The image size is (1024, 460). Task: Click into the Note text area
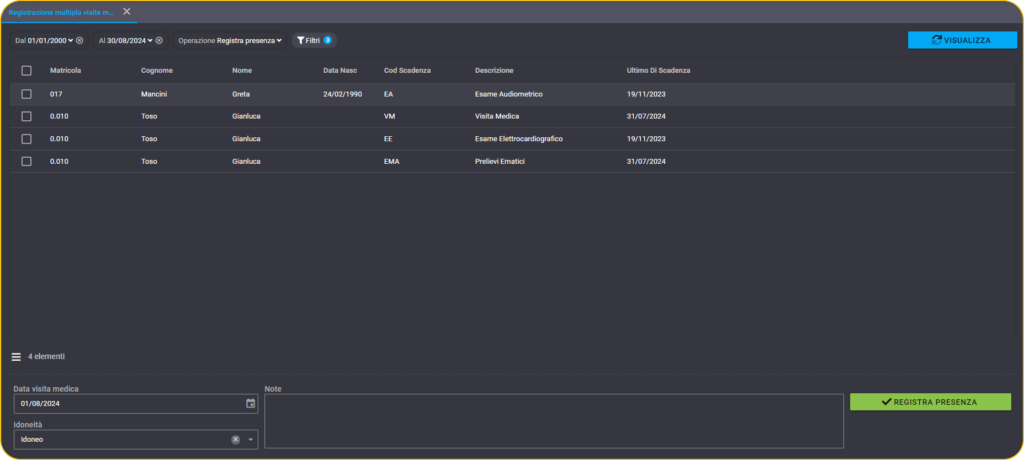click(554, 421)
